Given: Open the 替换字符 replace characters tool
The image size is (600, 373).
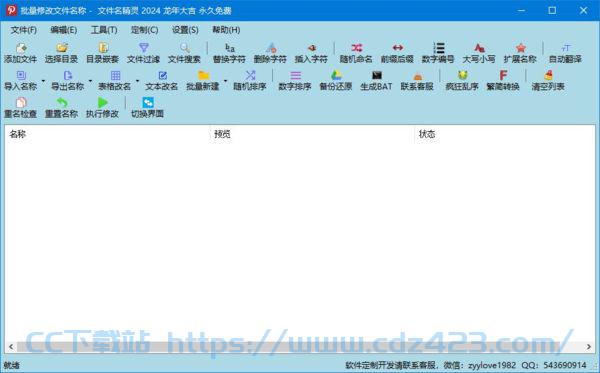Looking at the screenshot, I should [229, 53].
